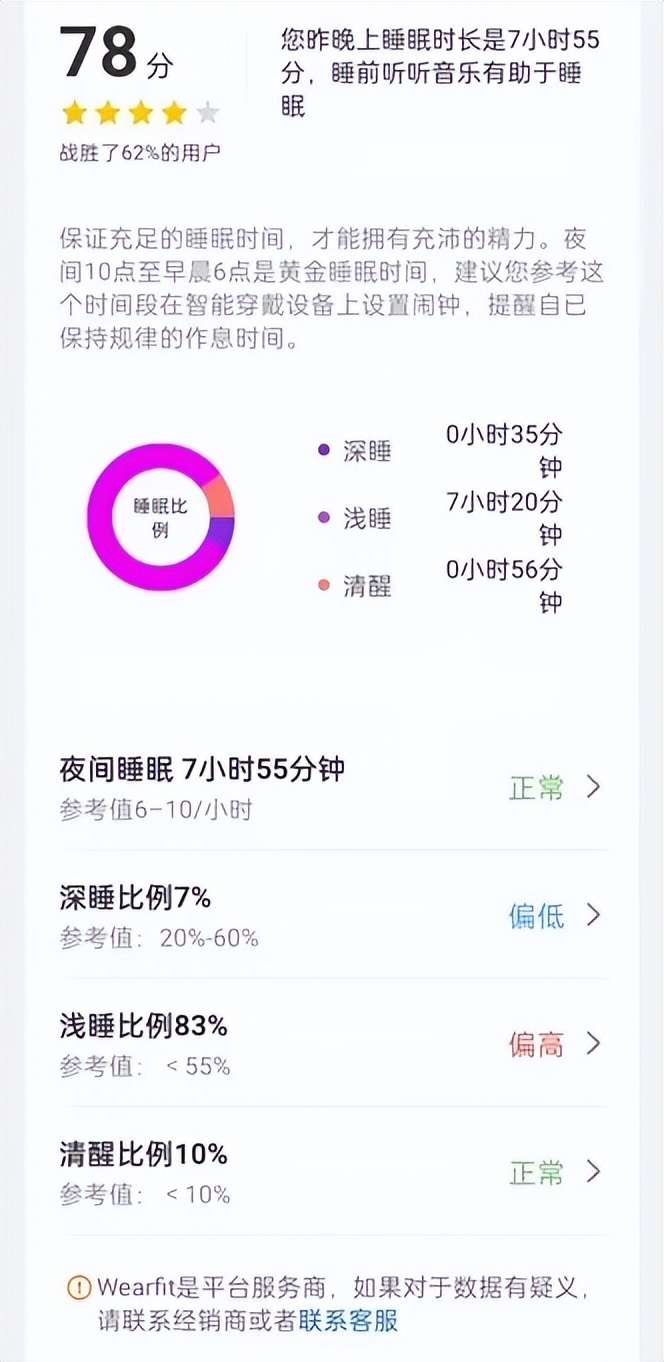The height and width of the screenshot is (1362, 664).
Task: Select the light purple 浅睡 legend dot icon
Action: (x=324, y=519)
